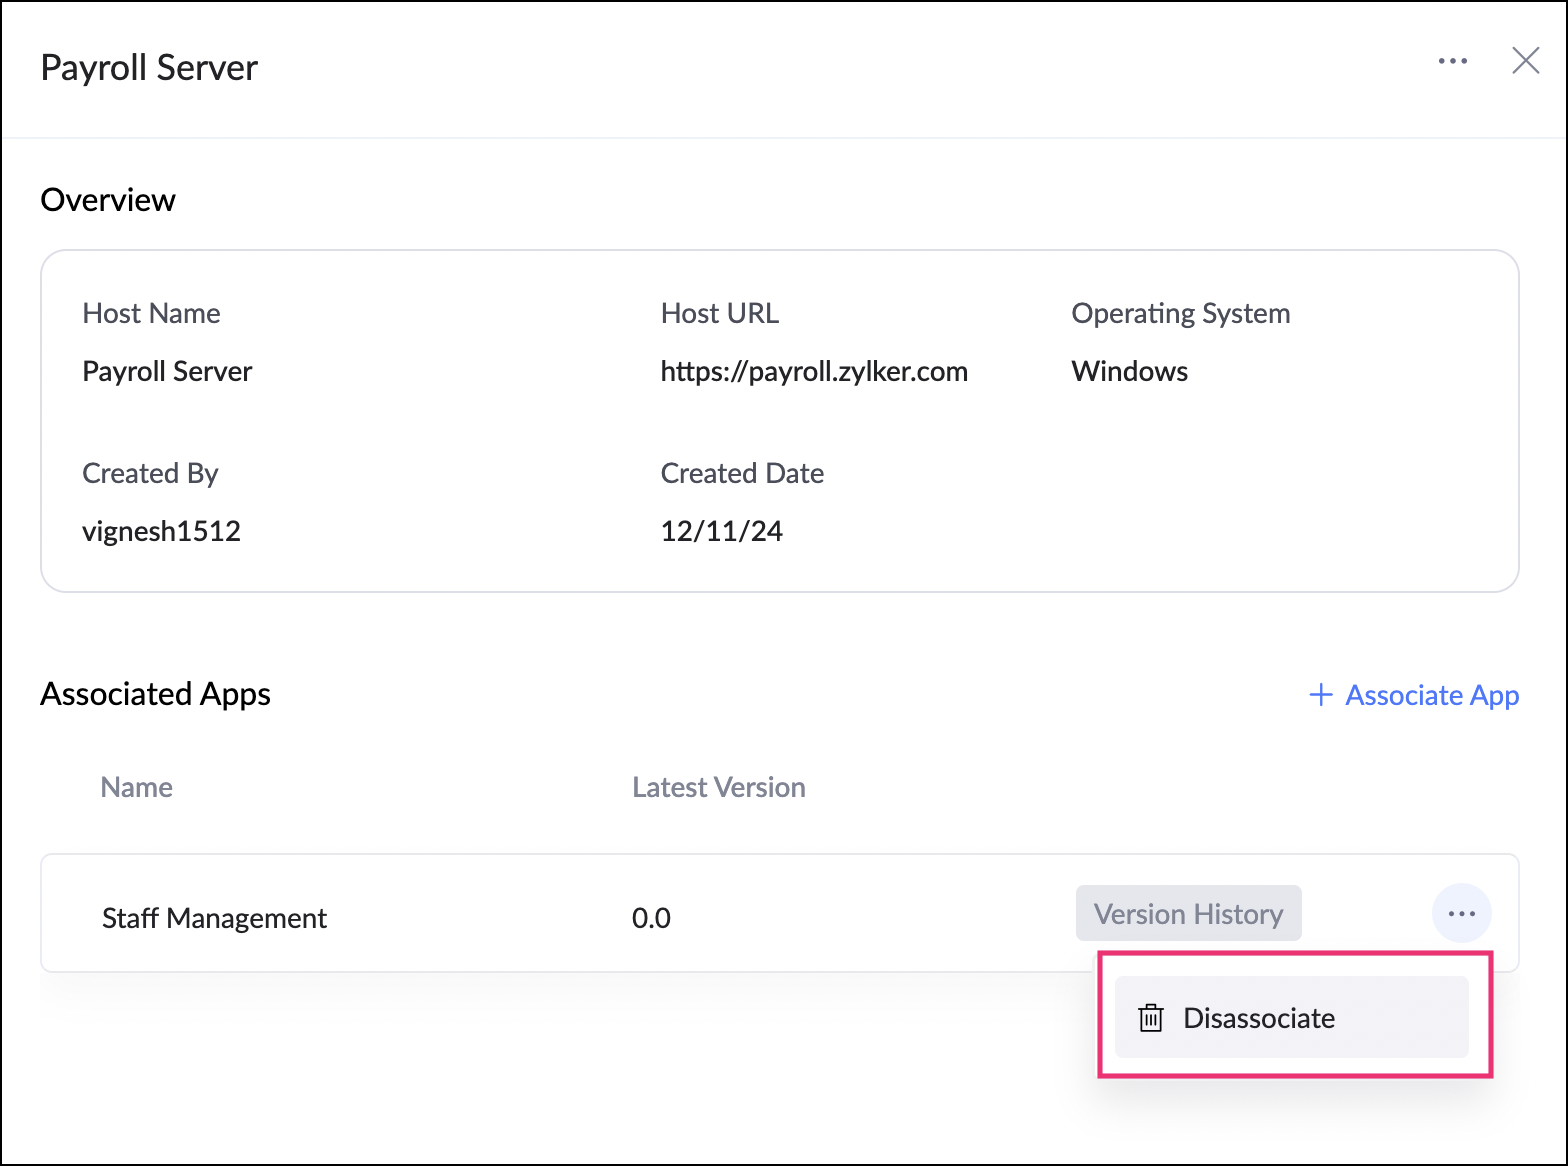The image size is (1568, 1166).
Task: Select the Staff Management app name
Action: pyautogui.click(x=214, y=918)
